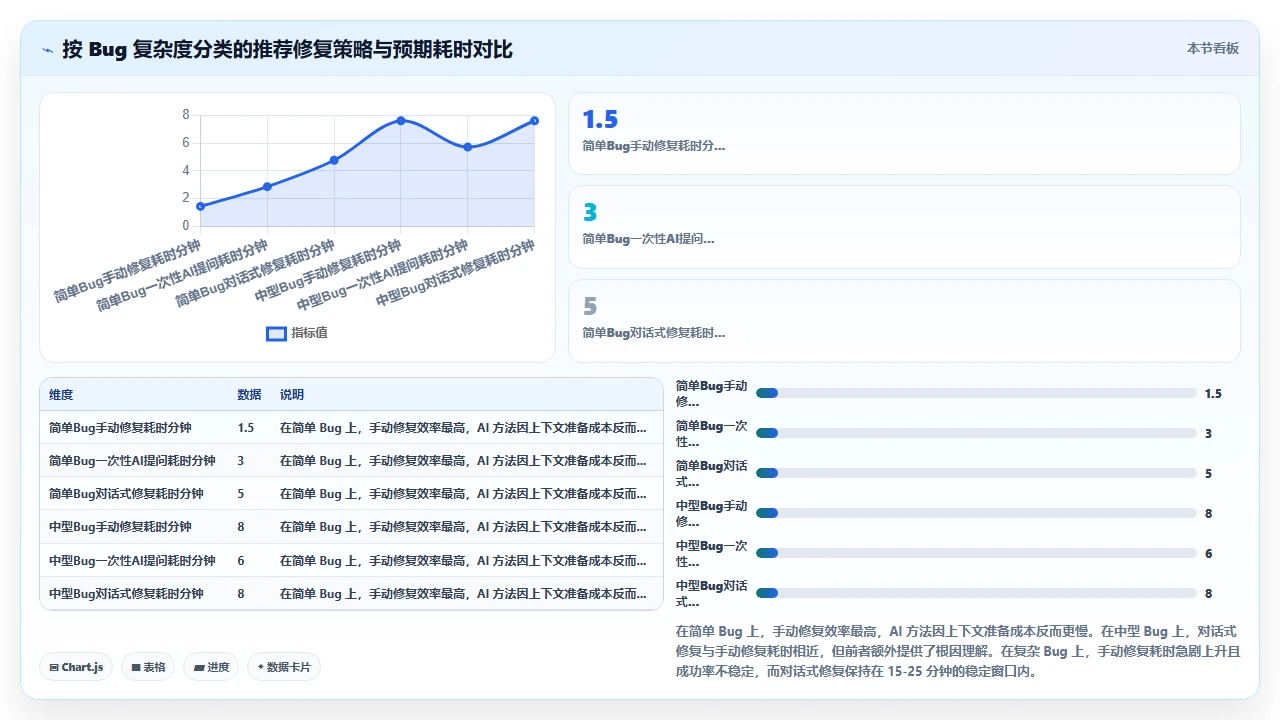This screenshot has width=1280, height=720.
Task: Click the progress value 6
Action: click(x=1209, y=554)
